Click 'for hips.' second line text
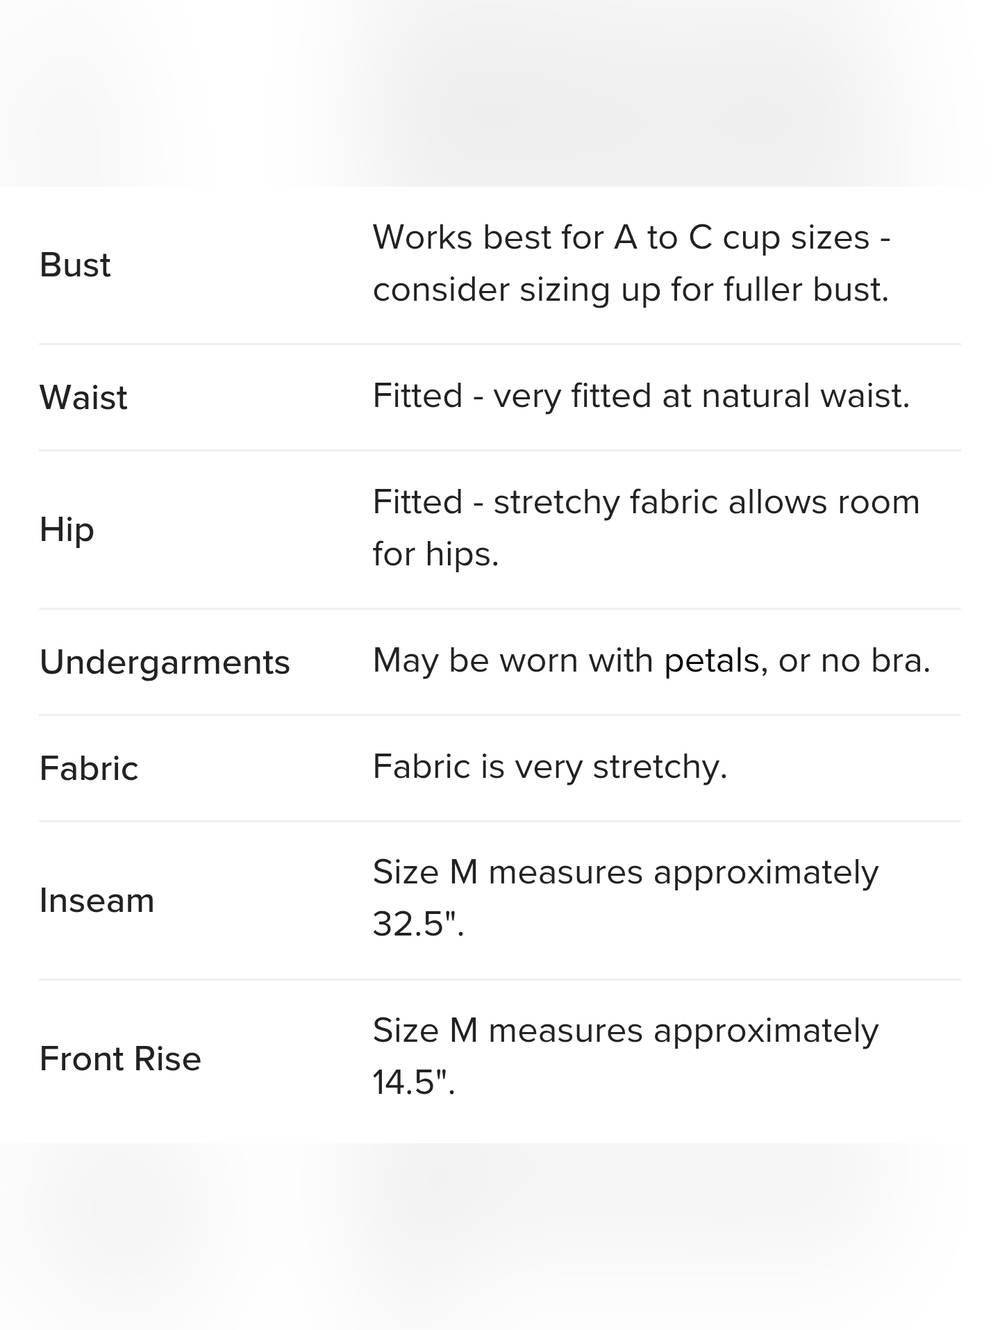This screenshot has height=1330, width=1000. (435, 554)
